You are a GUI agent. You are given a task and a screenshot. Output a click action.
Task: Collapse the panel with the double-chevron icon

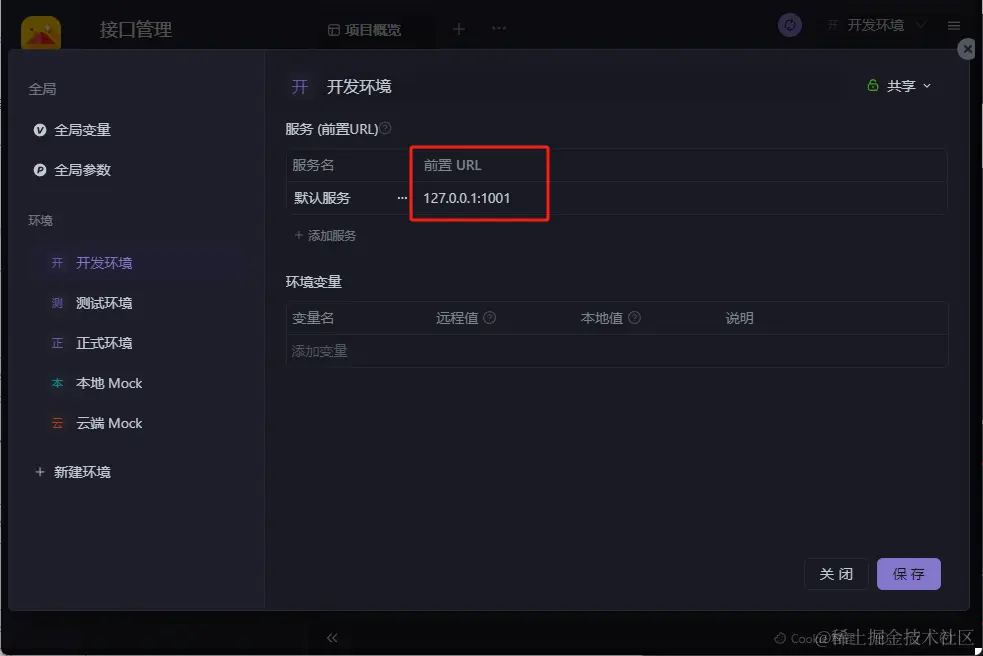tap(332, 638)
